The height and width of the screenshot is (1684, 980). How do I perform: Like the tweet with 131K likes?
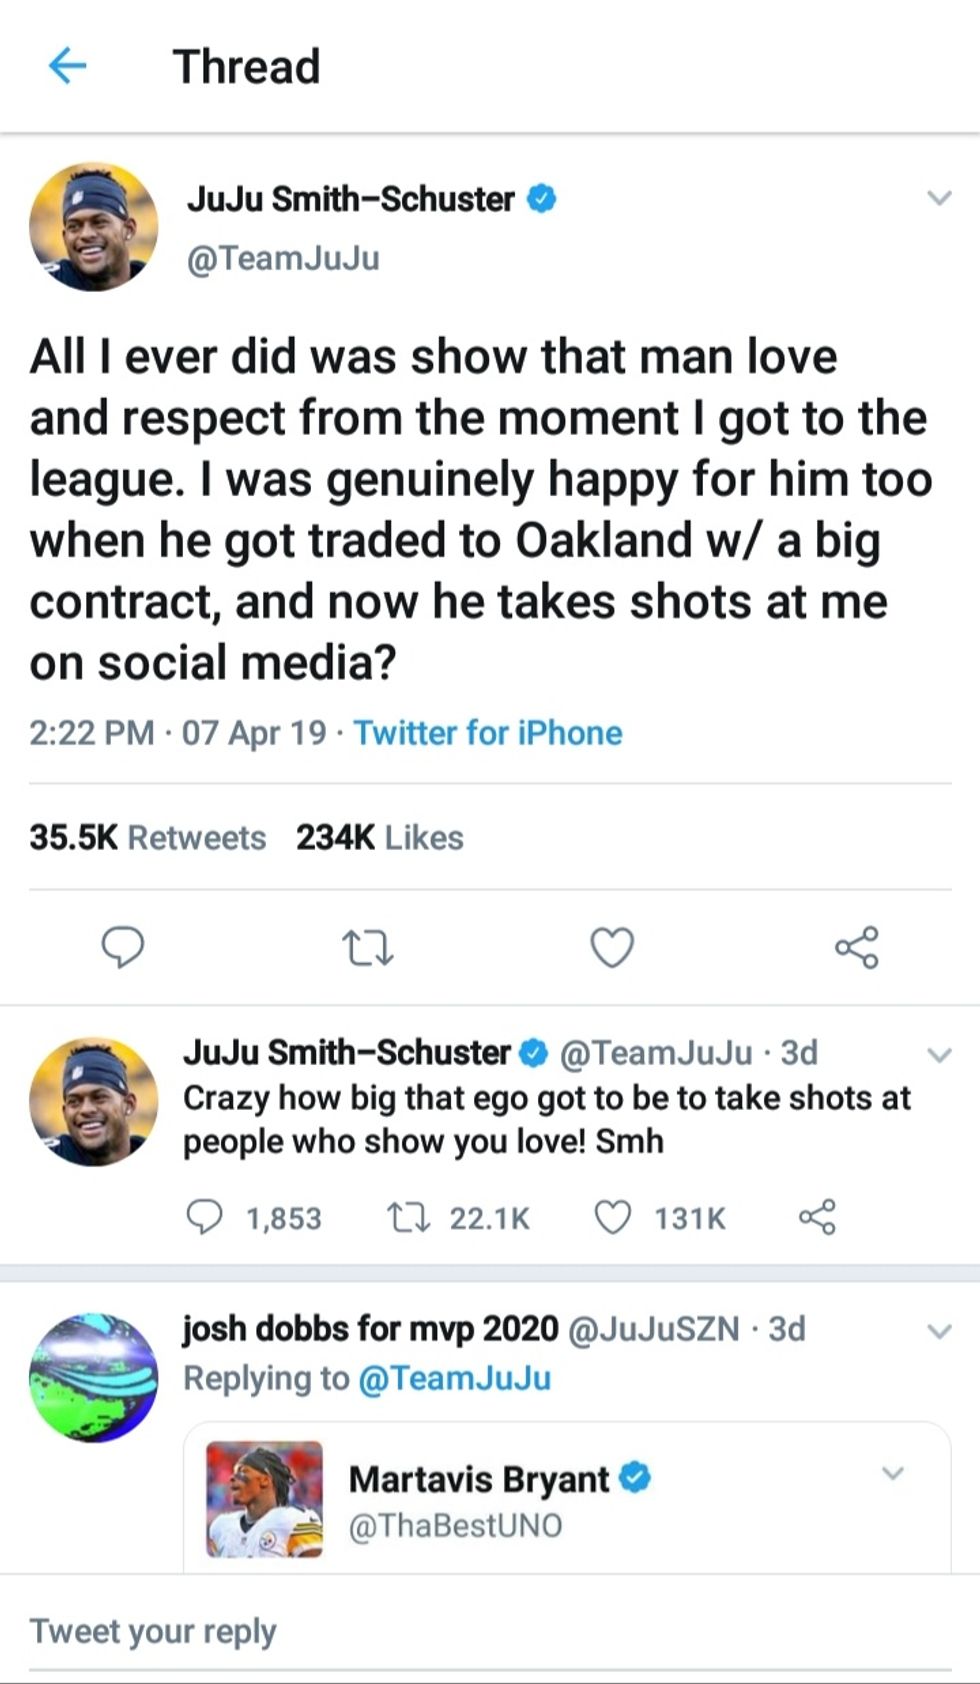click(x=612, y=1217)
